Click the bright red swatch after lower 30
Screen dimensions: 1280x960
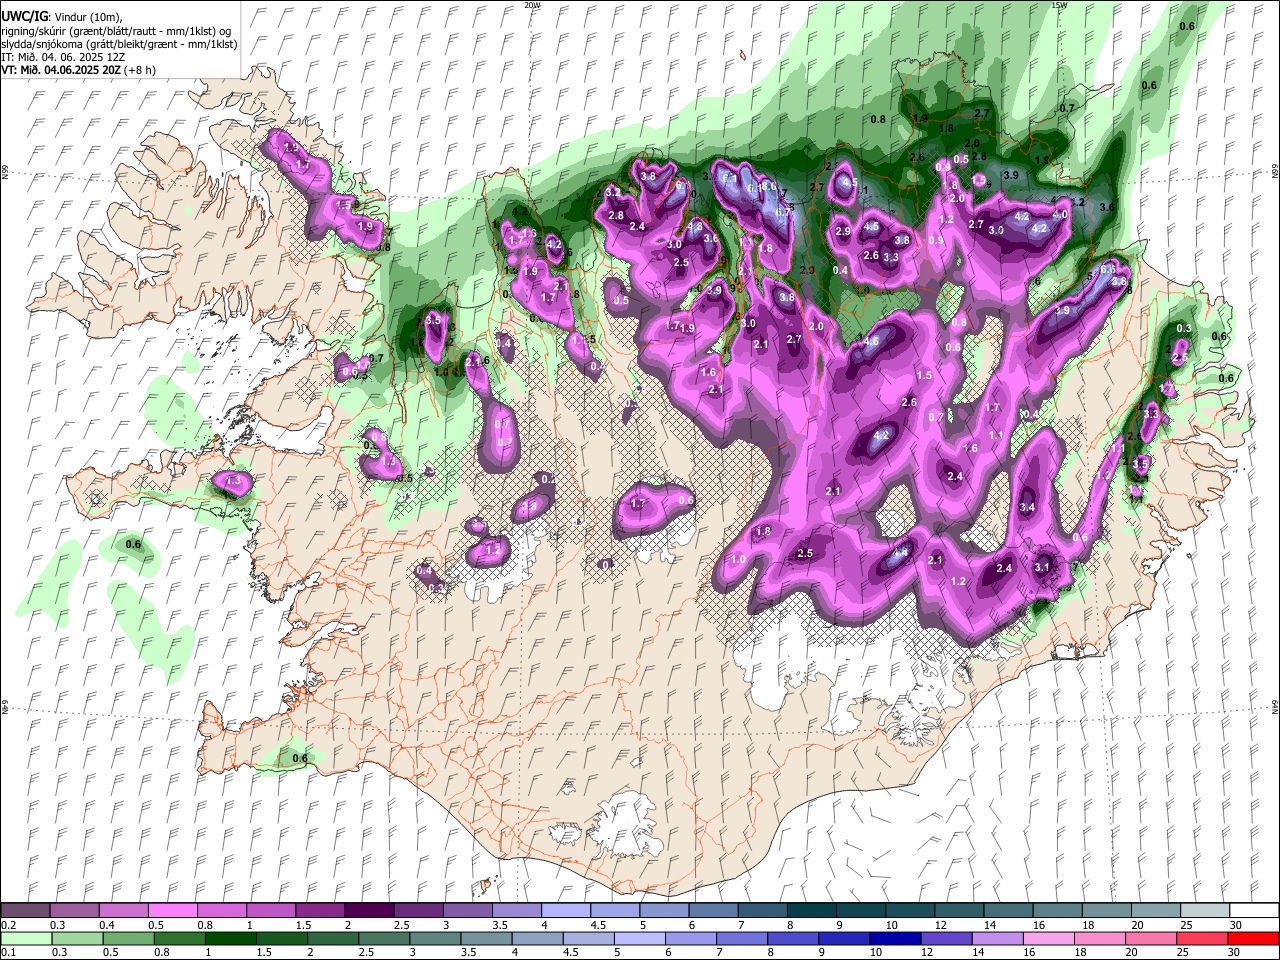1254,938
